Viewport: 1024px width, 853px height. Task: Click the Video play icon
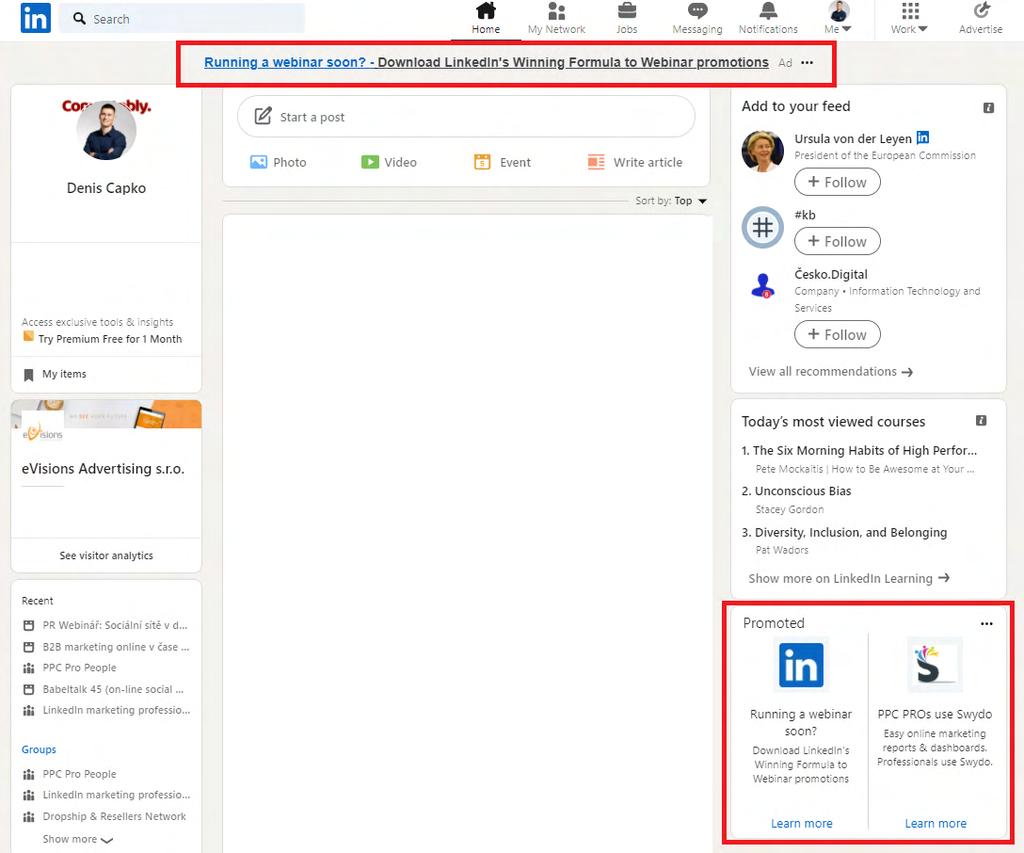click(370, 162)
